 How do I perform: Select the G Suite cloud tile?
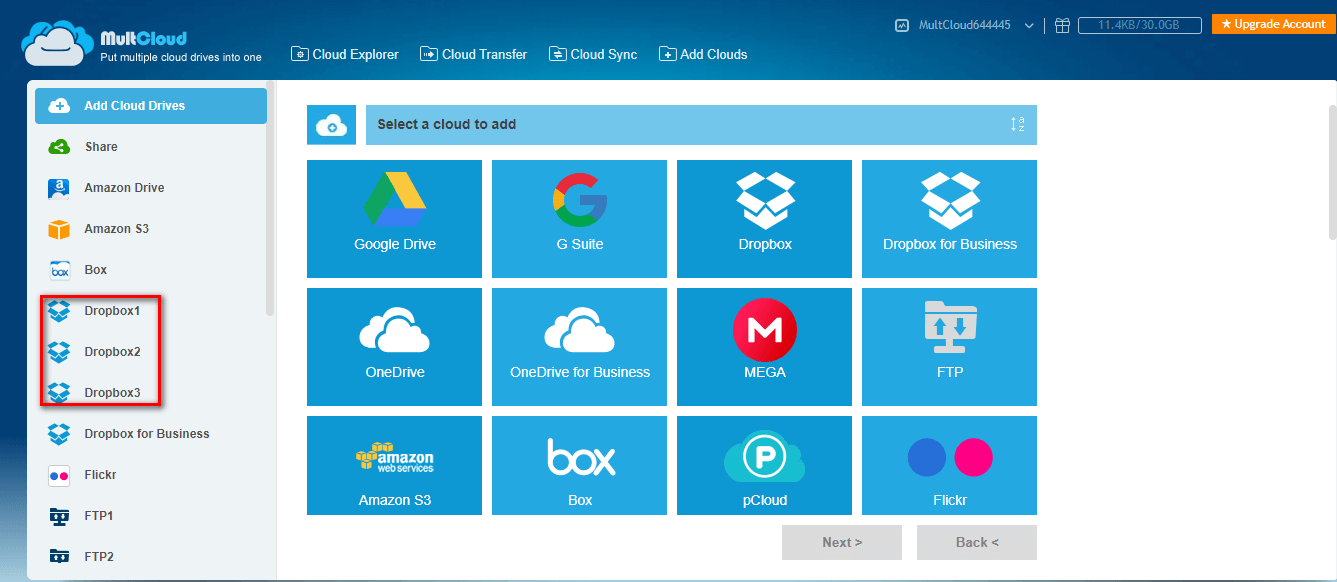579,219
